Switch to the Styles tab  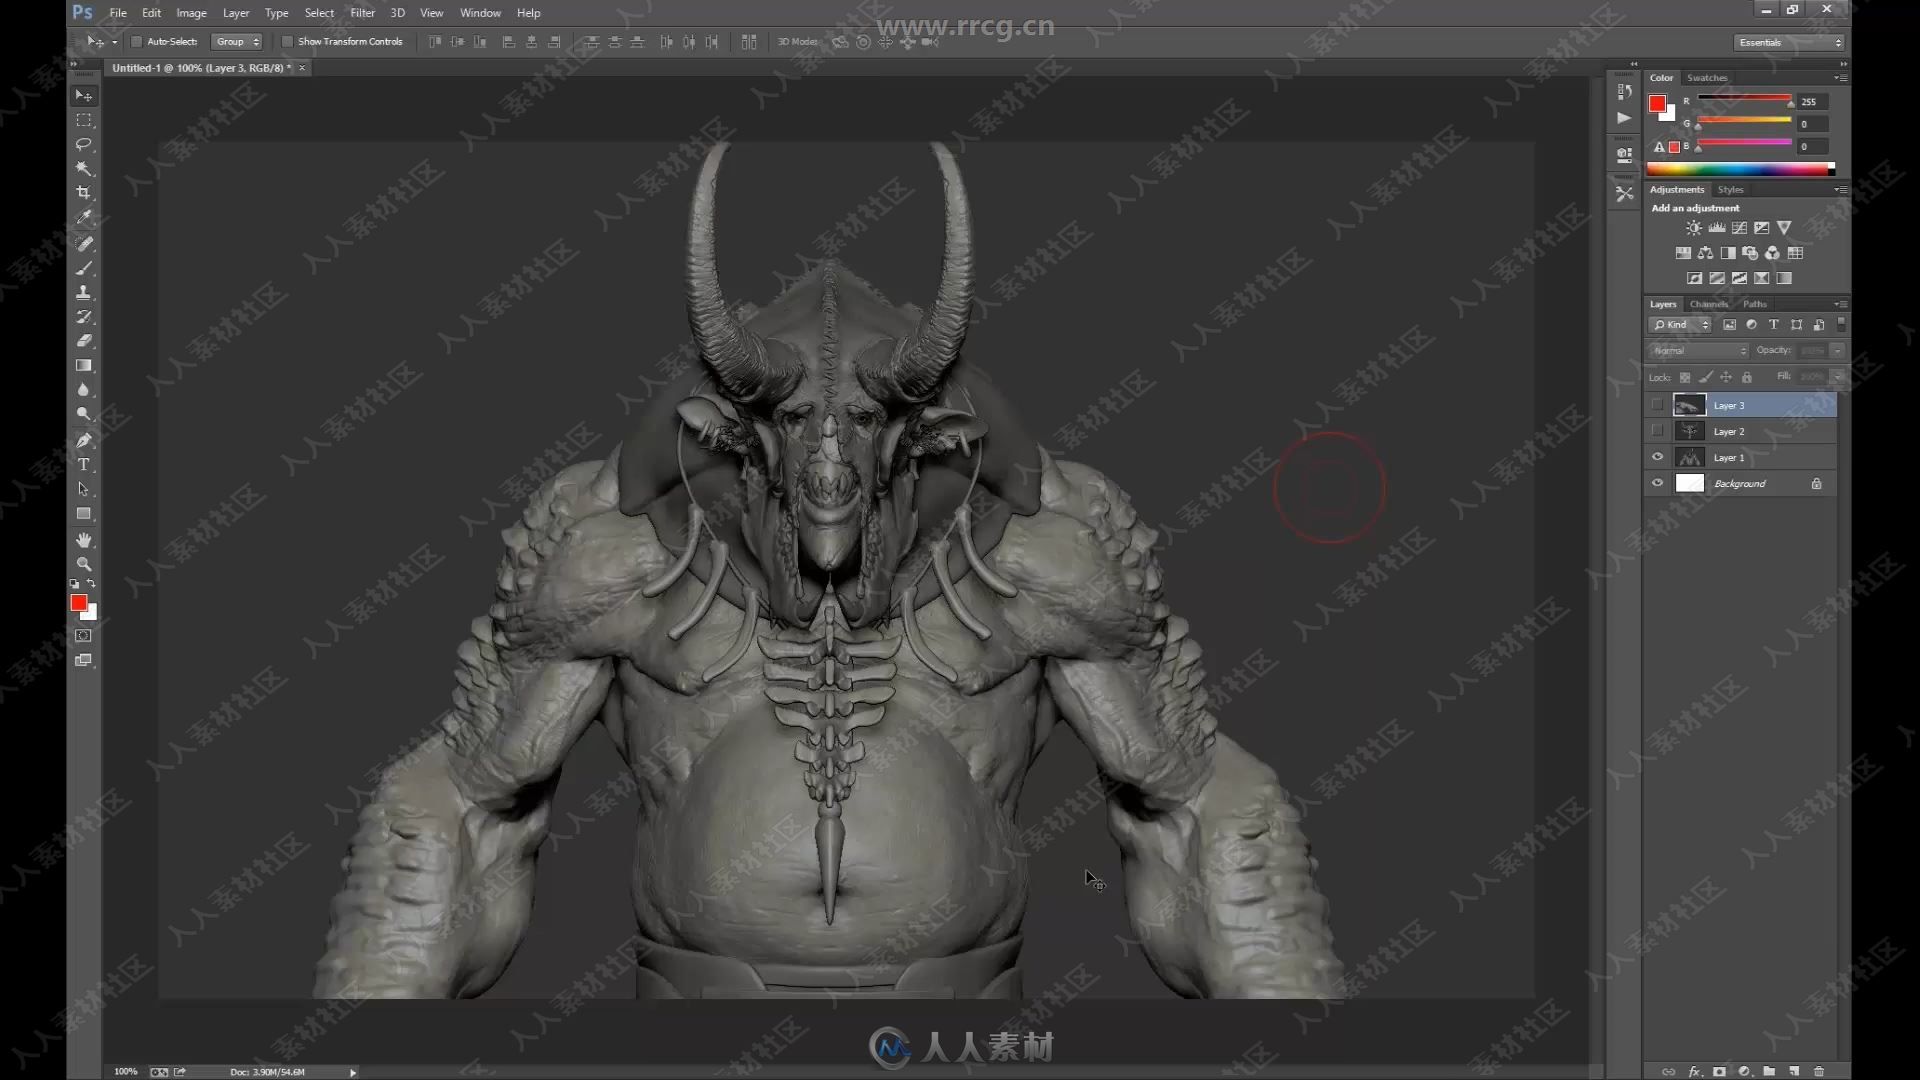coord(1730,190)
